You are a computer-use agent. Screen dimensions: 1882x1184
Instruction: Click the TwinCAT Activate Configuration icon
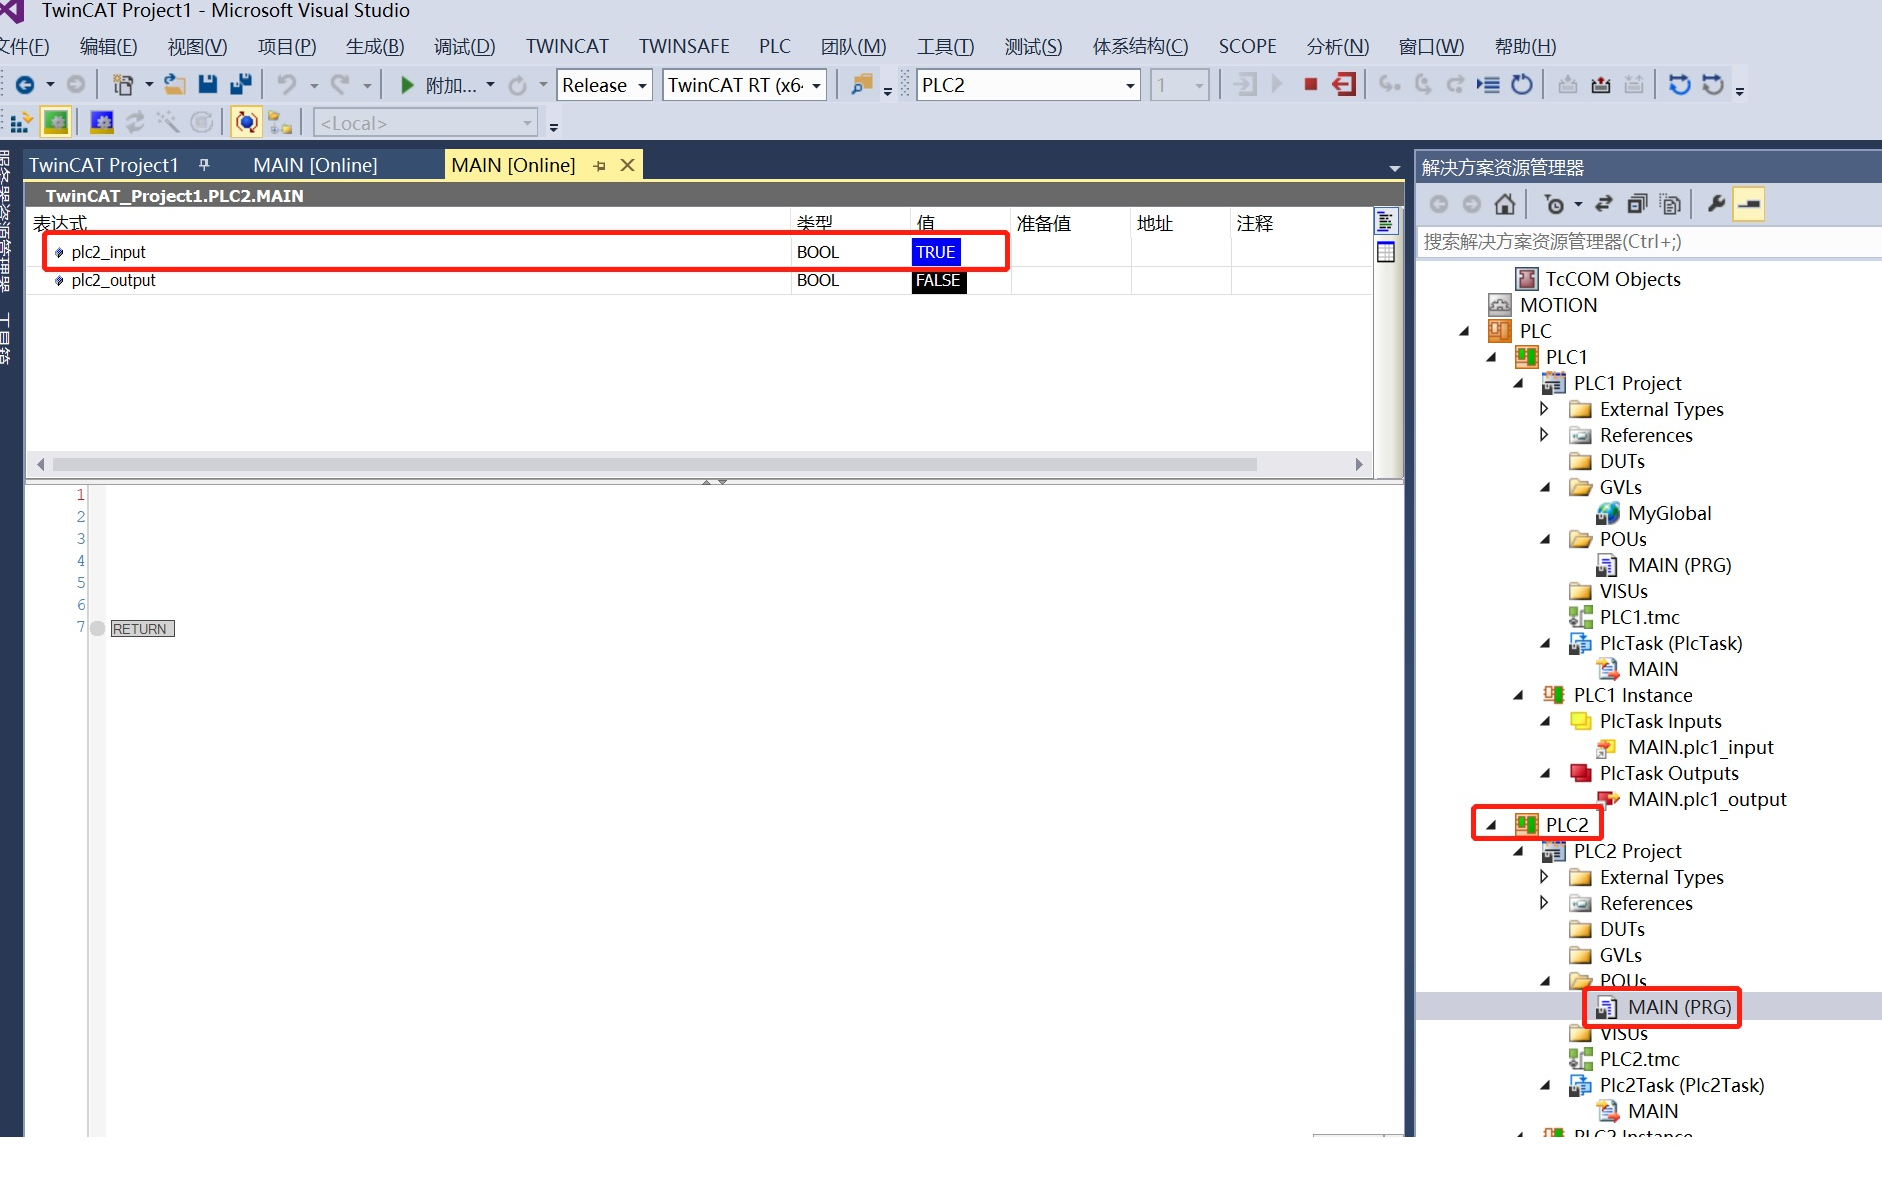20,123
